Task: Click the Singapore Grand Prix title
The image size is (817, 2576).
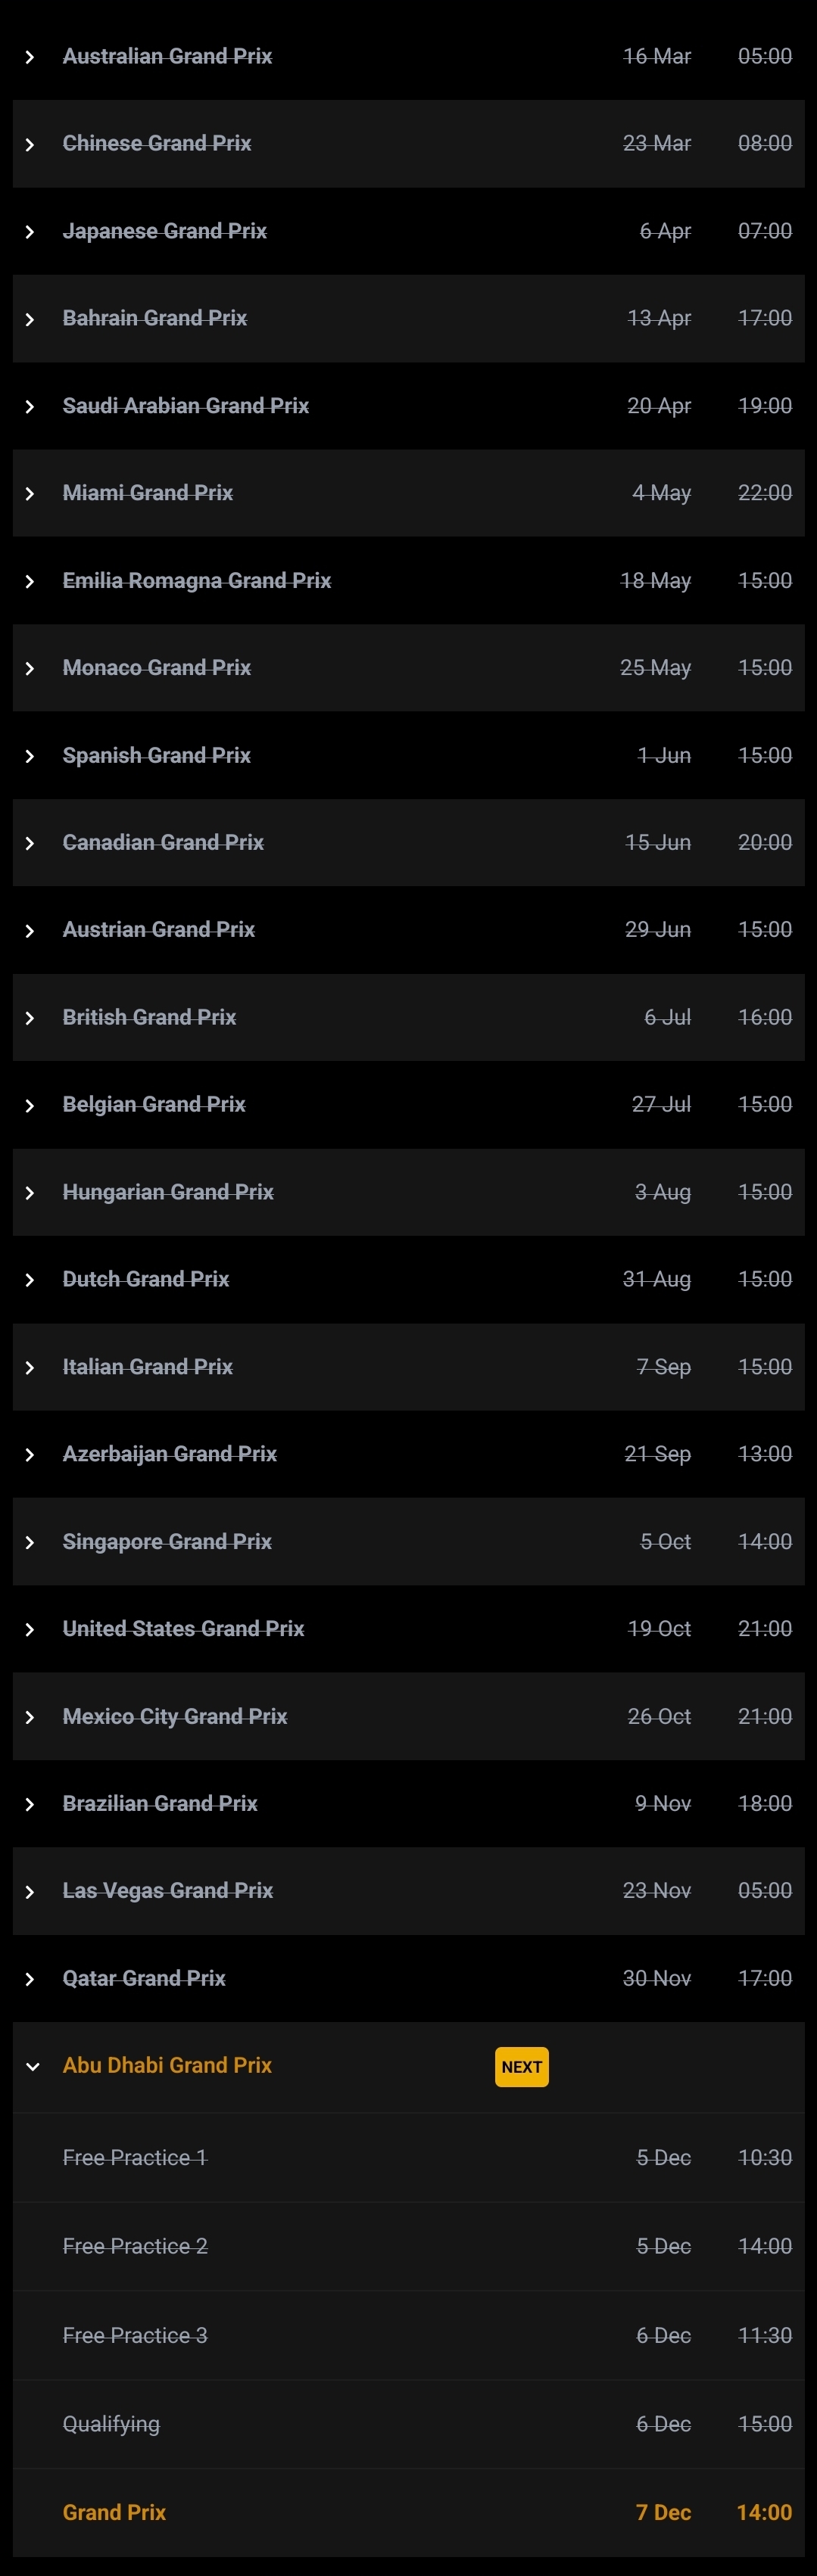Action: coord(167,1541)
